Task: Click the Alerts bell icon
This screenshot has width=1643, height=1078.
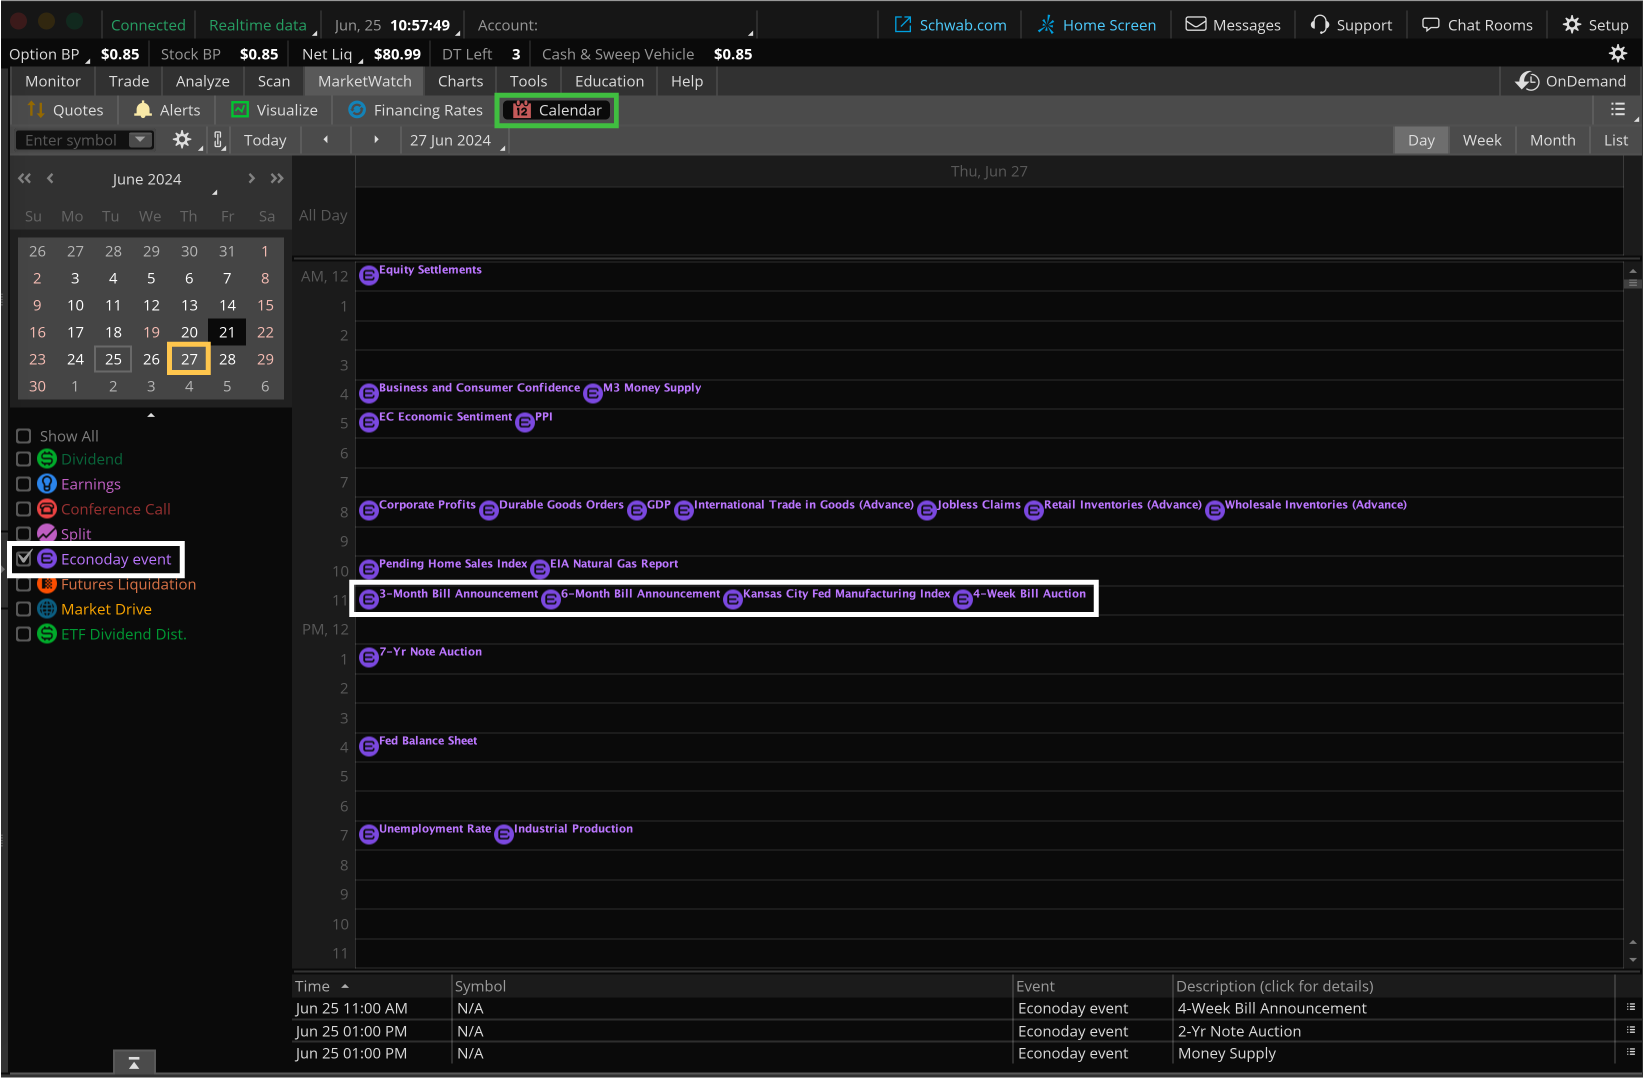Action: (x=143, y=110)
